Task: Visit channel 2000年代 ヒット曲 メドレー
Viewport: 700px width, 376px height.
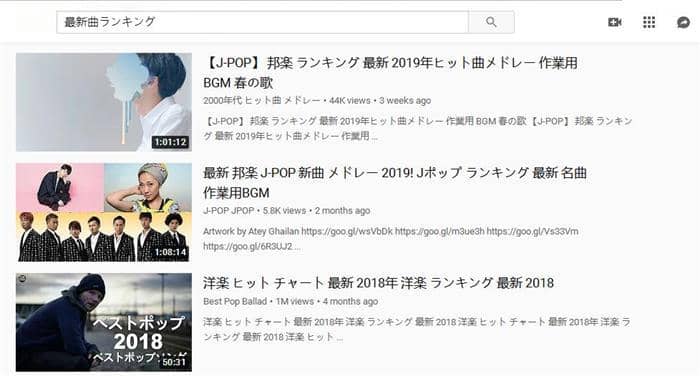Action: tap(262, 100)
